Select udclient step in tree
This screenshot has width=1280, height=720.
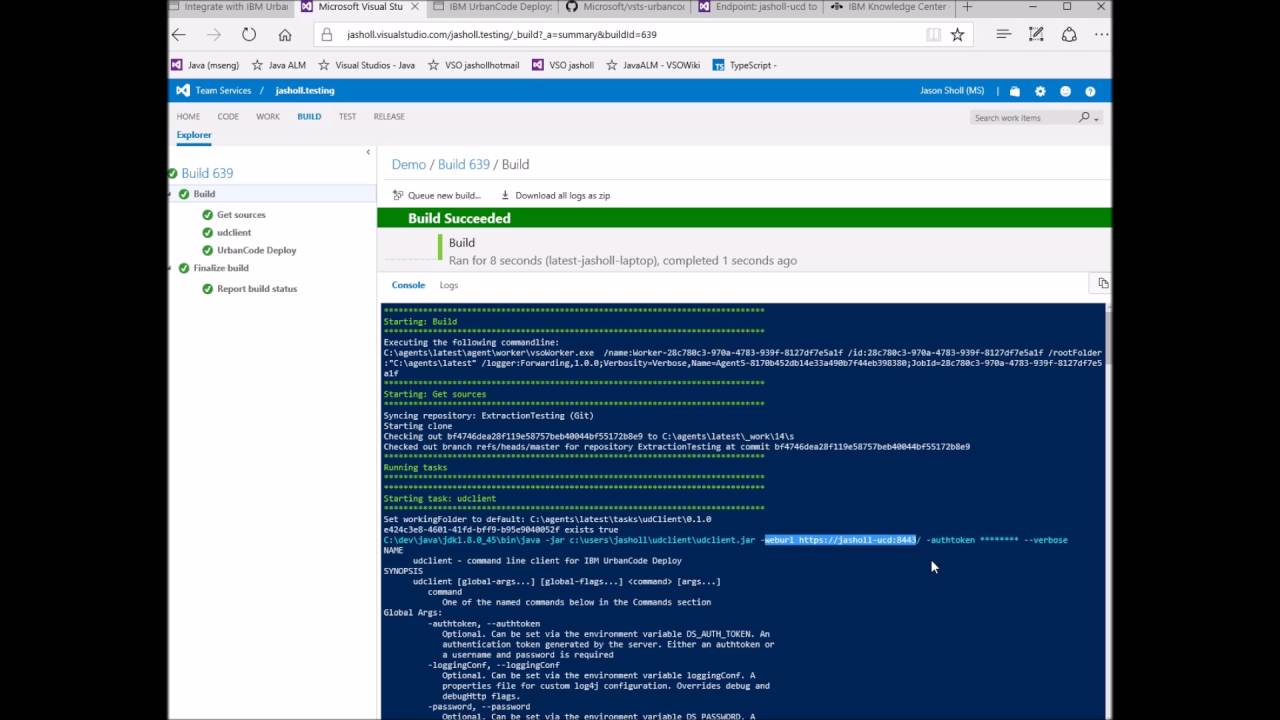[x=234, y=233]
